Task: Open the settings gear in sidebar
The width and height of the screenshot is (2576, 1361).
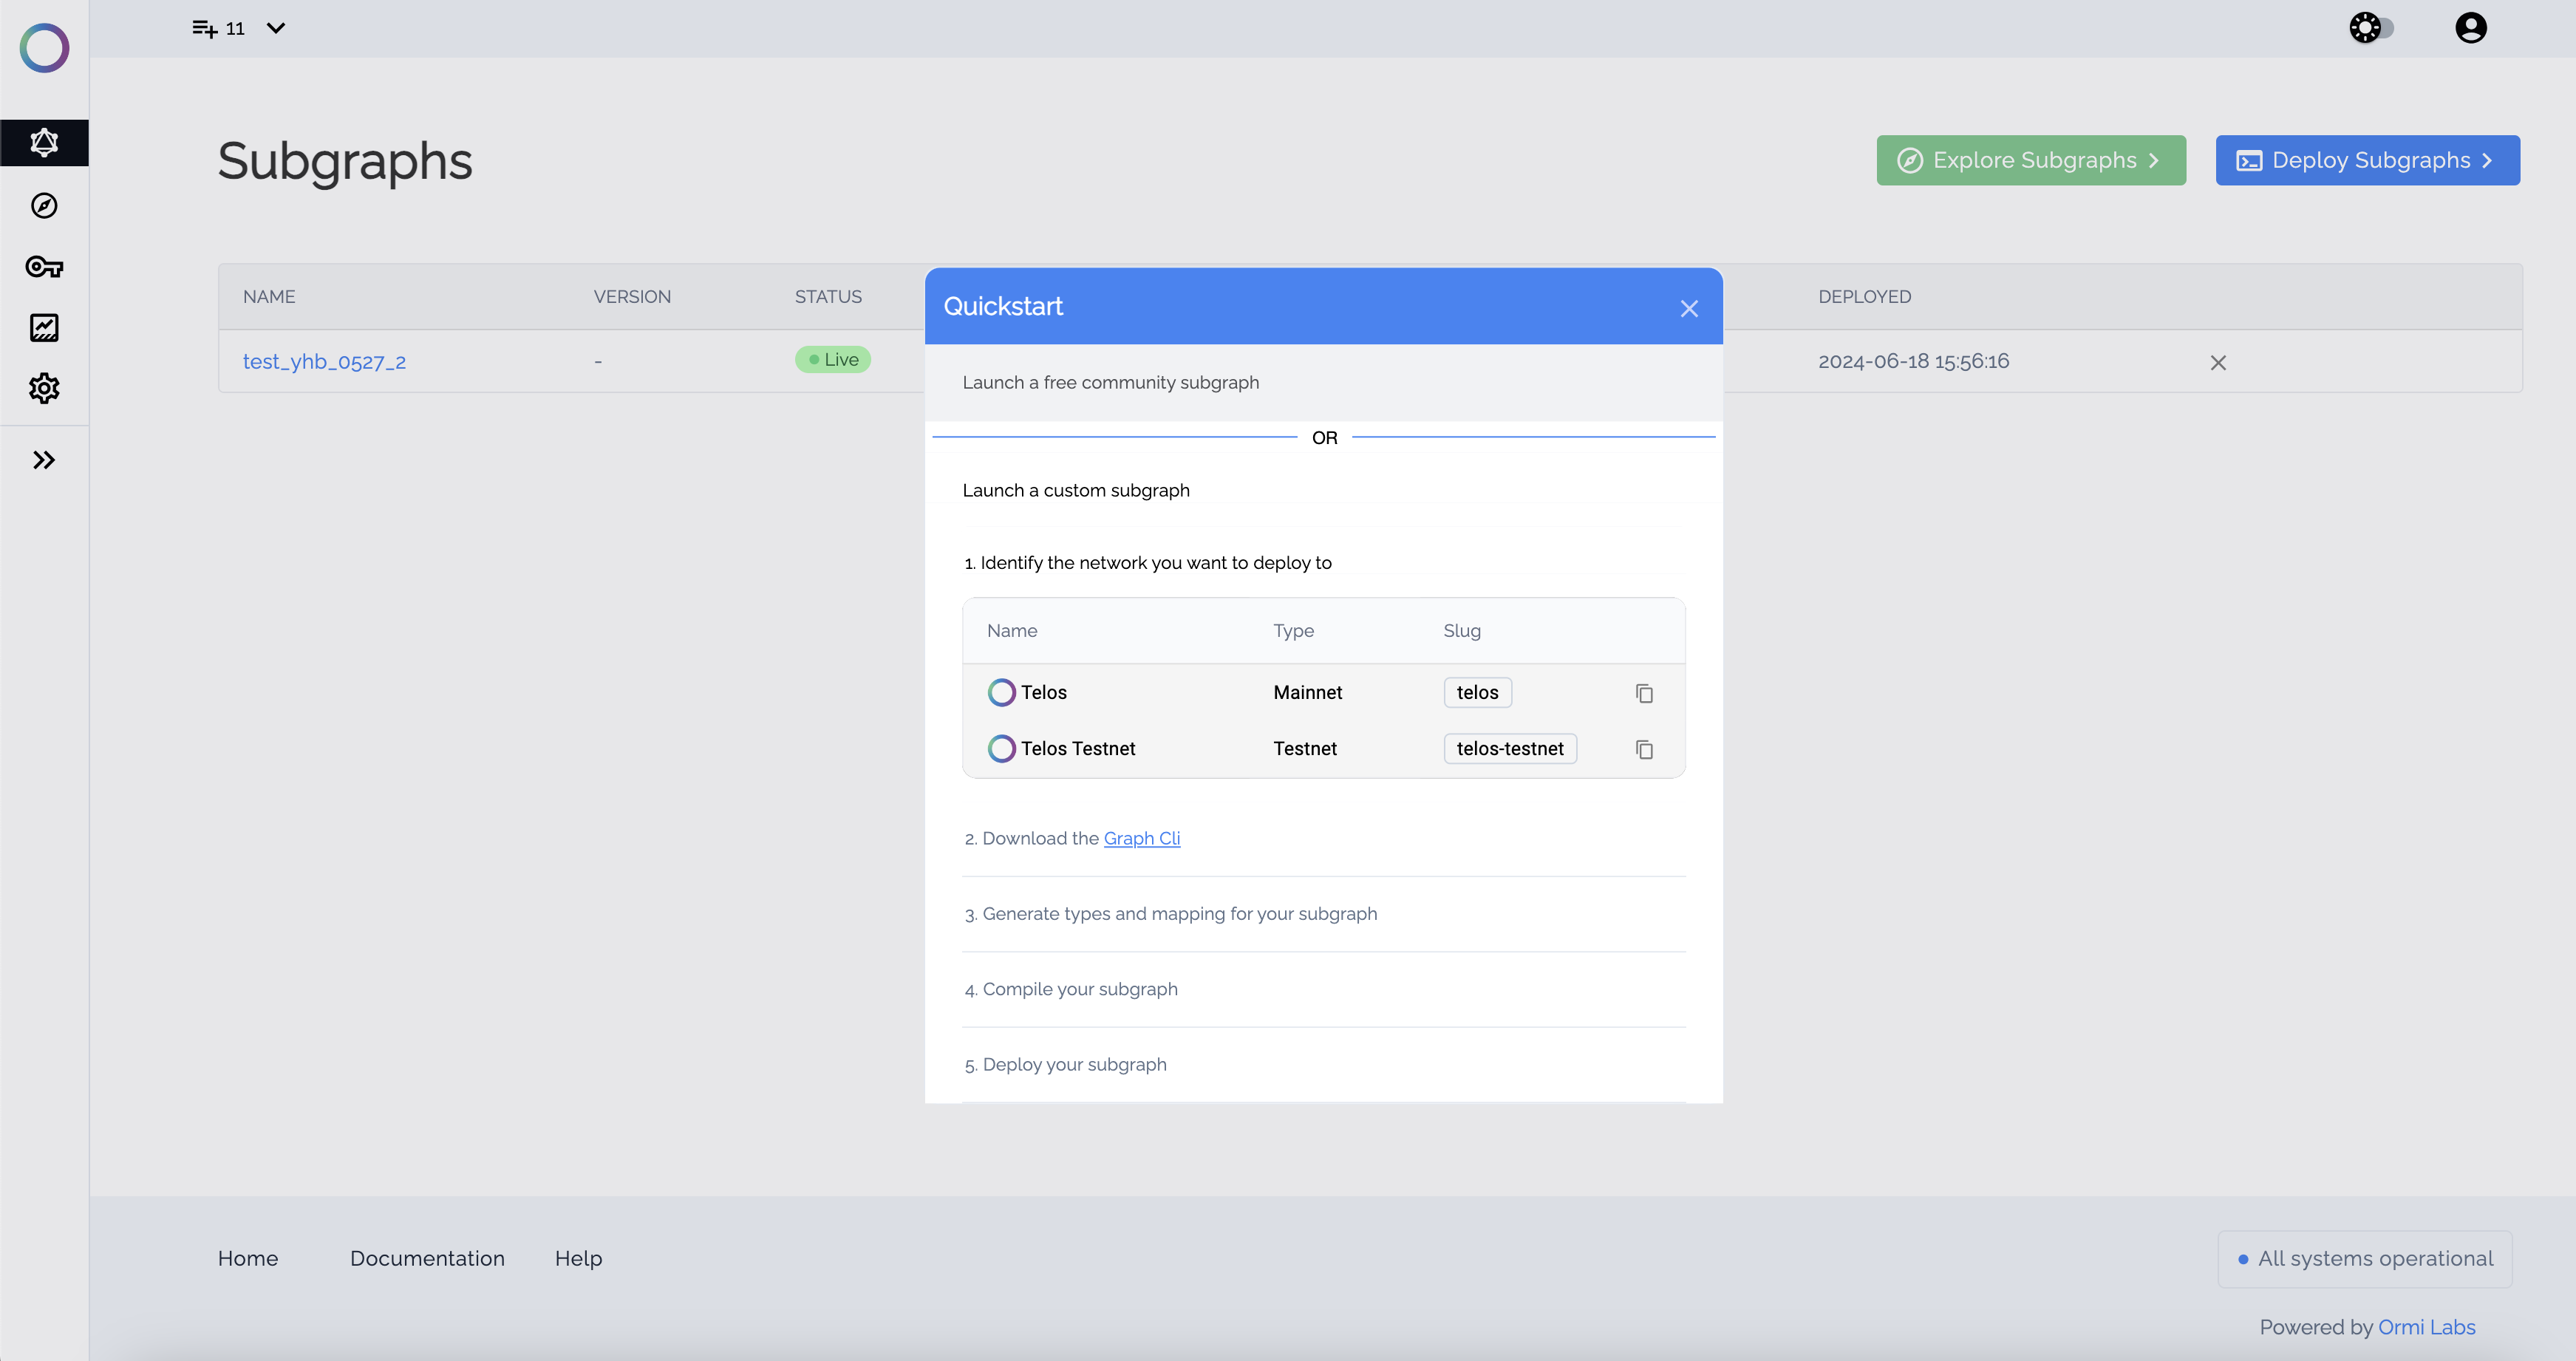Action: coord(44,388)
